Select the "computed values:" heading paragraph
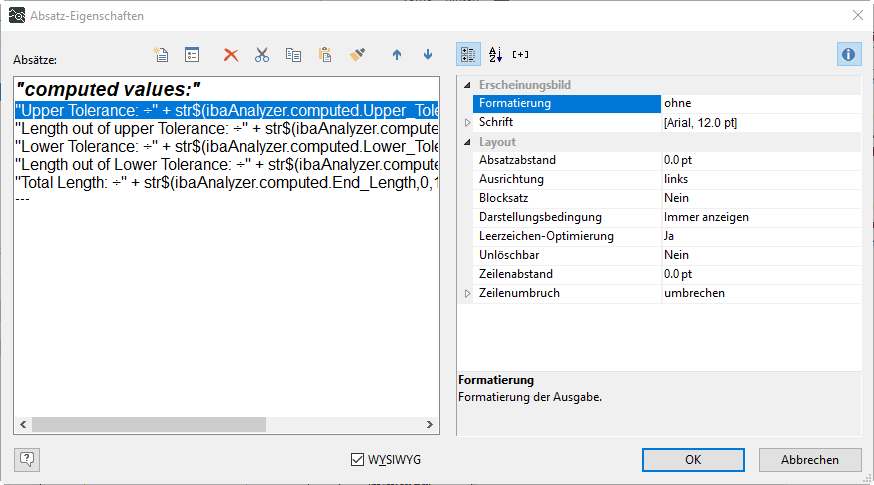 click(x=108, y=88)
